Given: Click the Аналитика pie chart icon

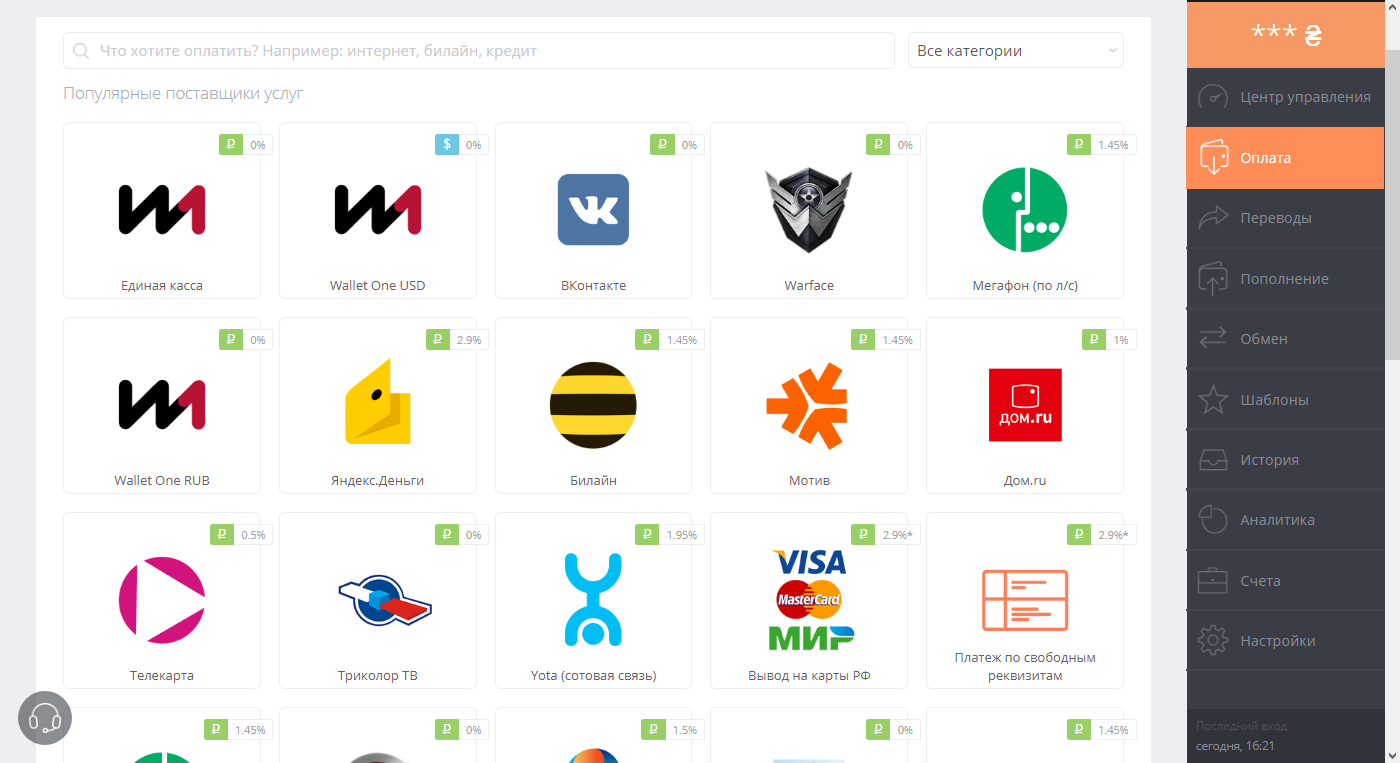Looking at the screenshot, I should pyautogui.click(x=1213, y=520).
